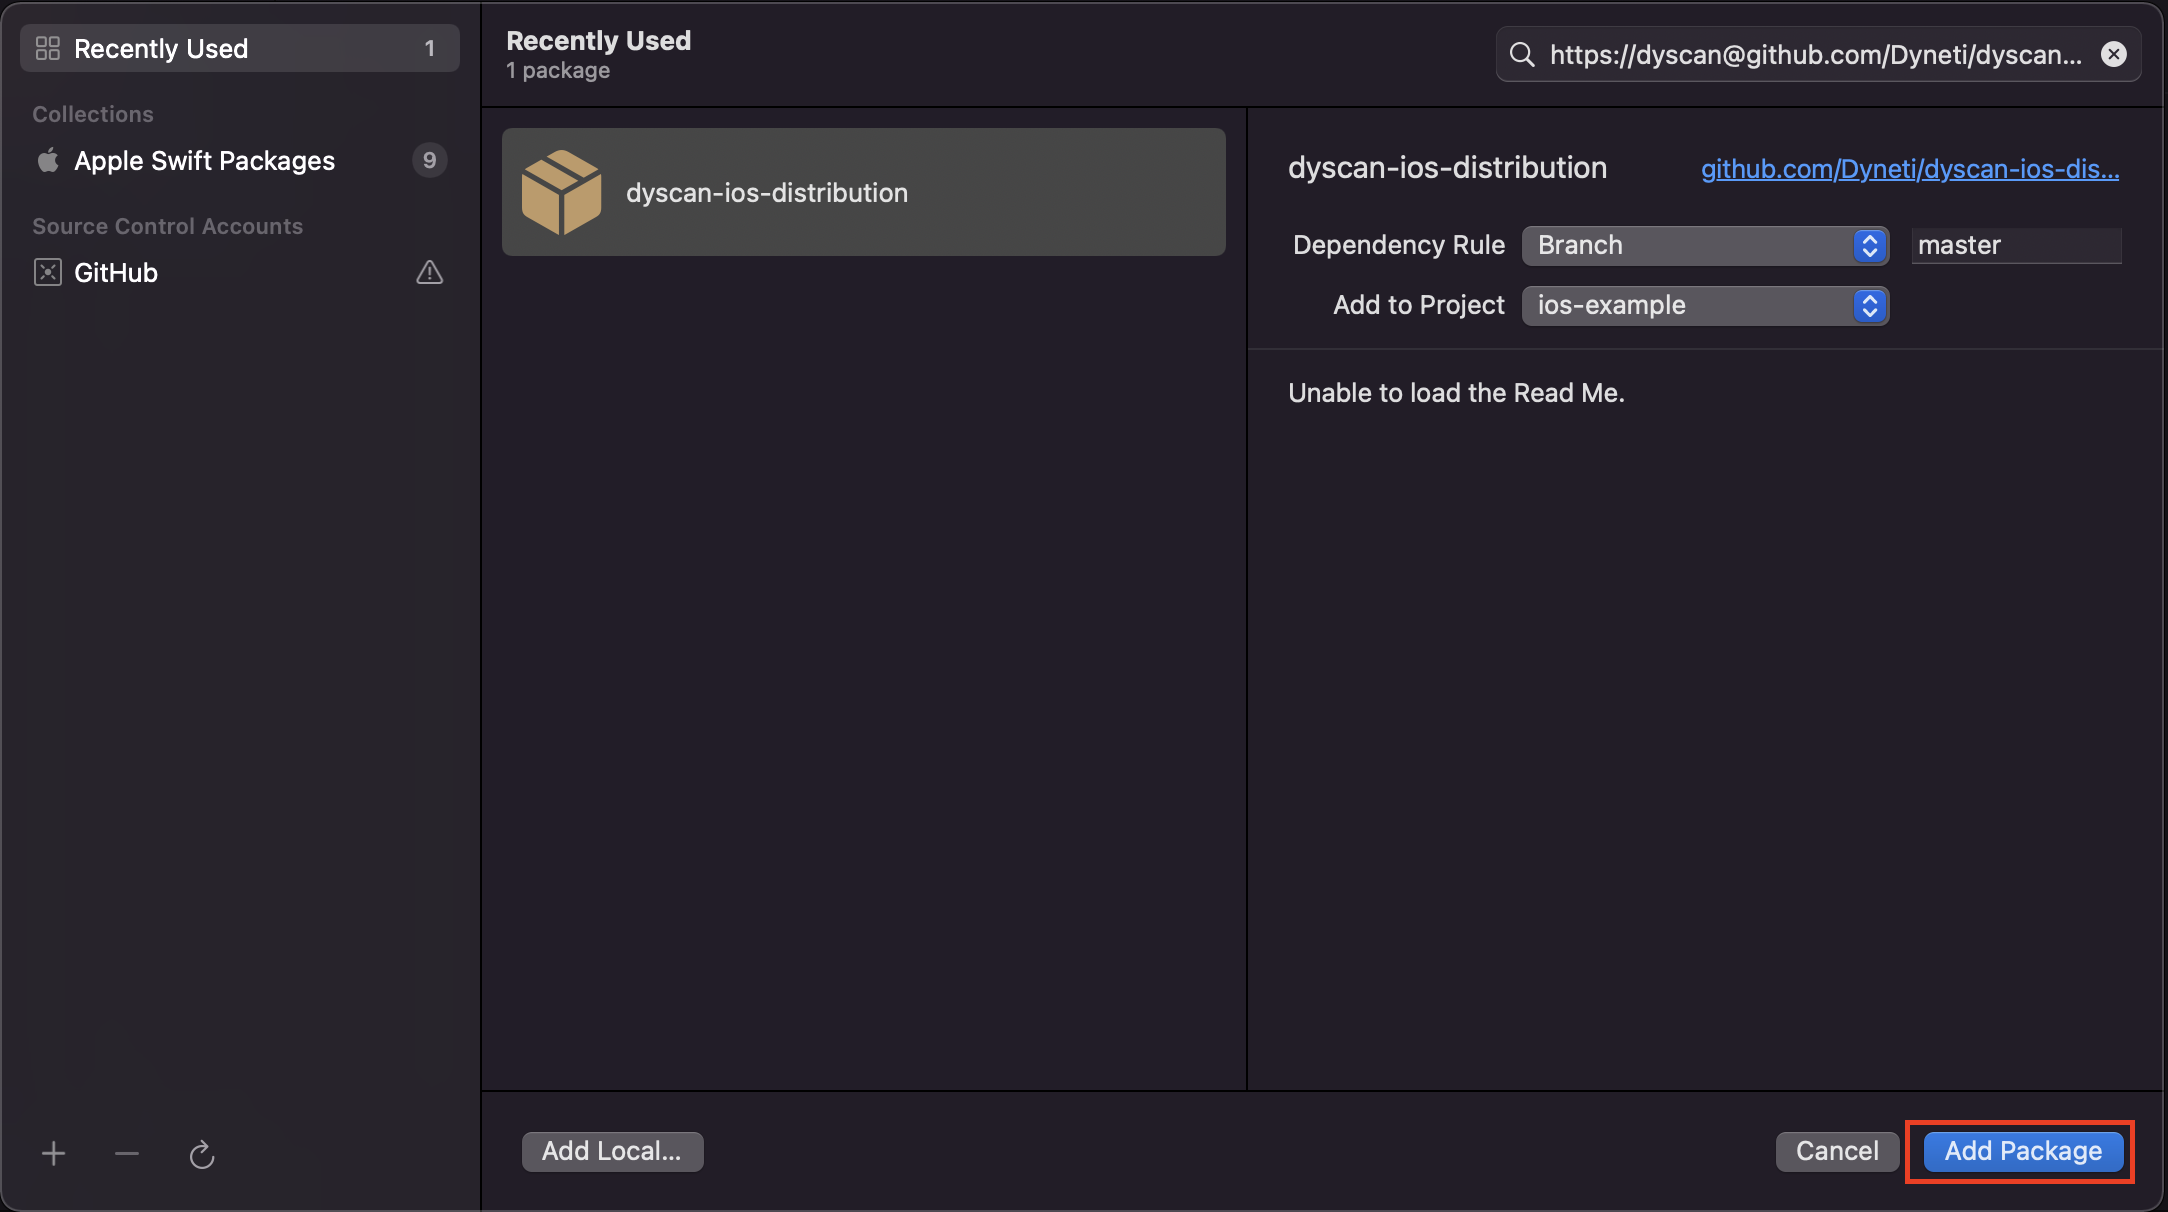2168x1212 pixels.
Task: Select Recently Used in the sidebar
Action: (240, 48)
